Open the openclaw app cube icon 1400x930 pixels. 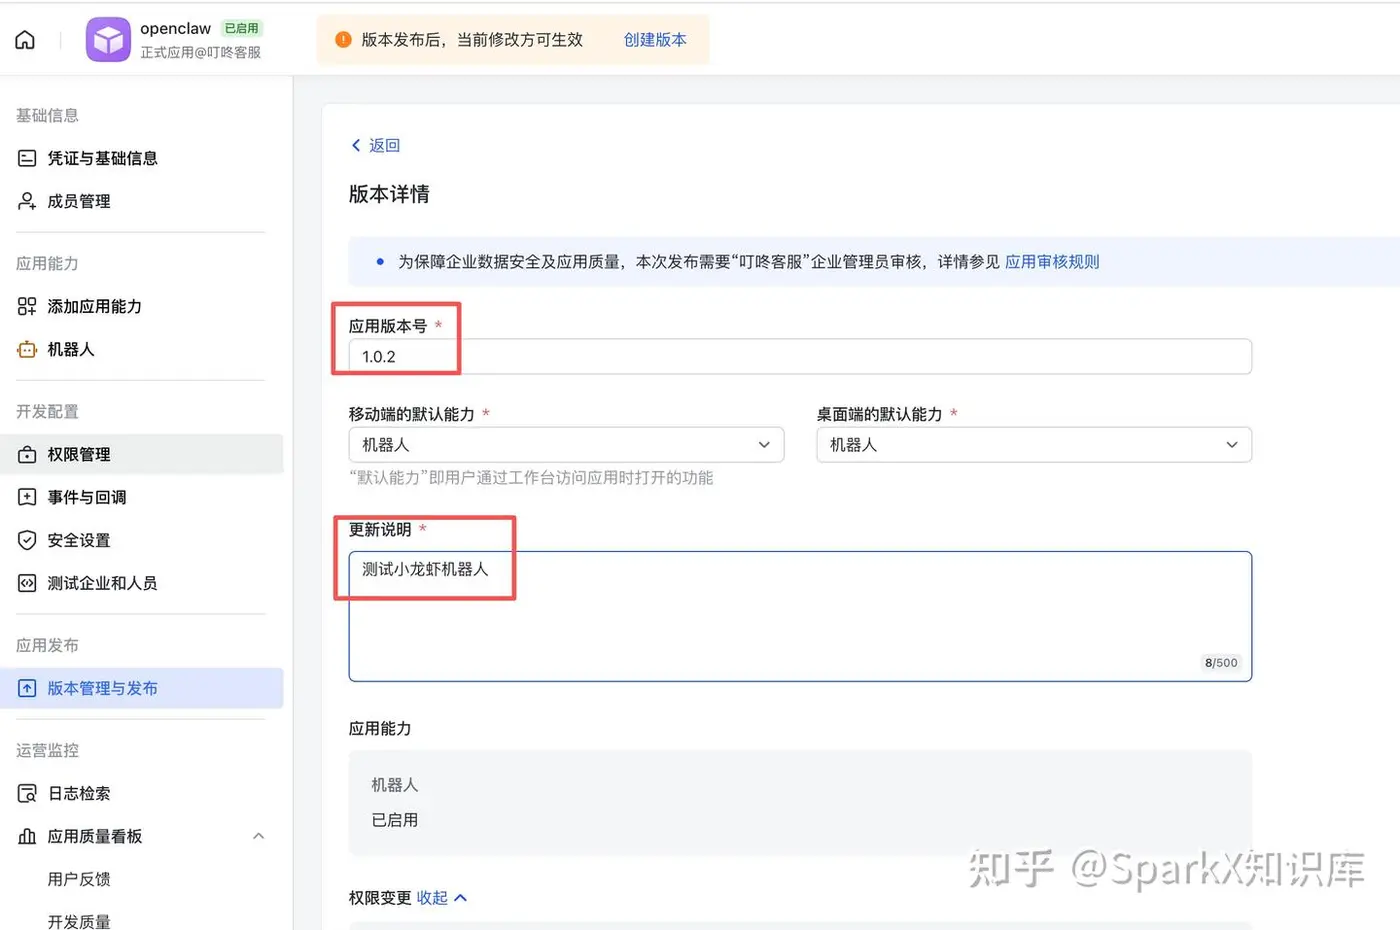[x=108, y=40]
